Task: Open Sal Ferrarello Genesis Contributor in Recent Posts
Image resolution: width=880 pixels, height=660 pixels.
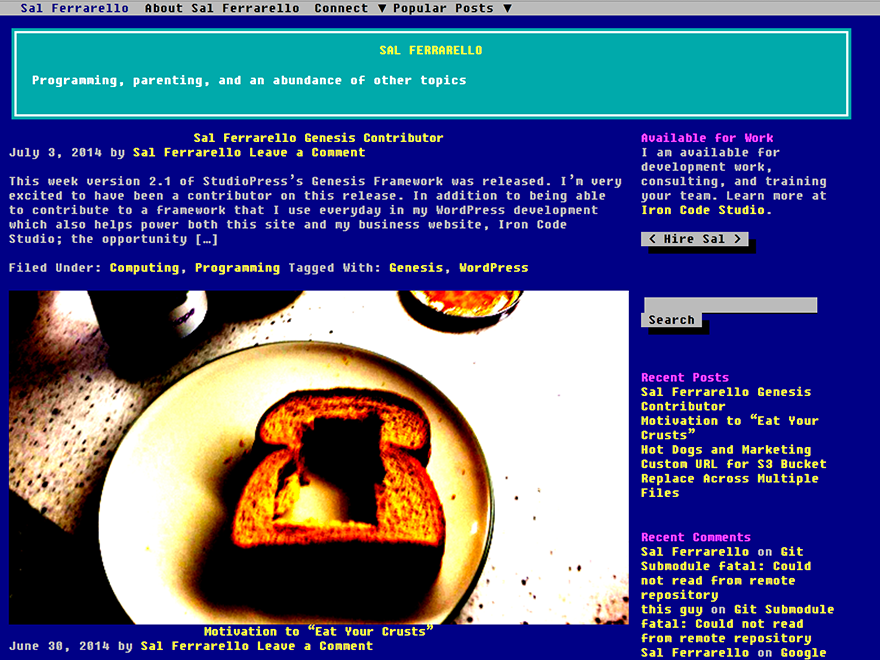Action: [726, 399]
